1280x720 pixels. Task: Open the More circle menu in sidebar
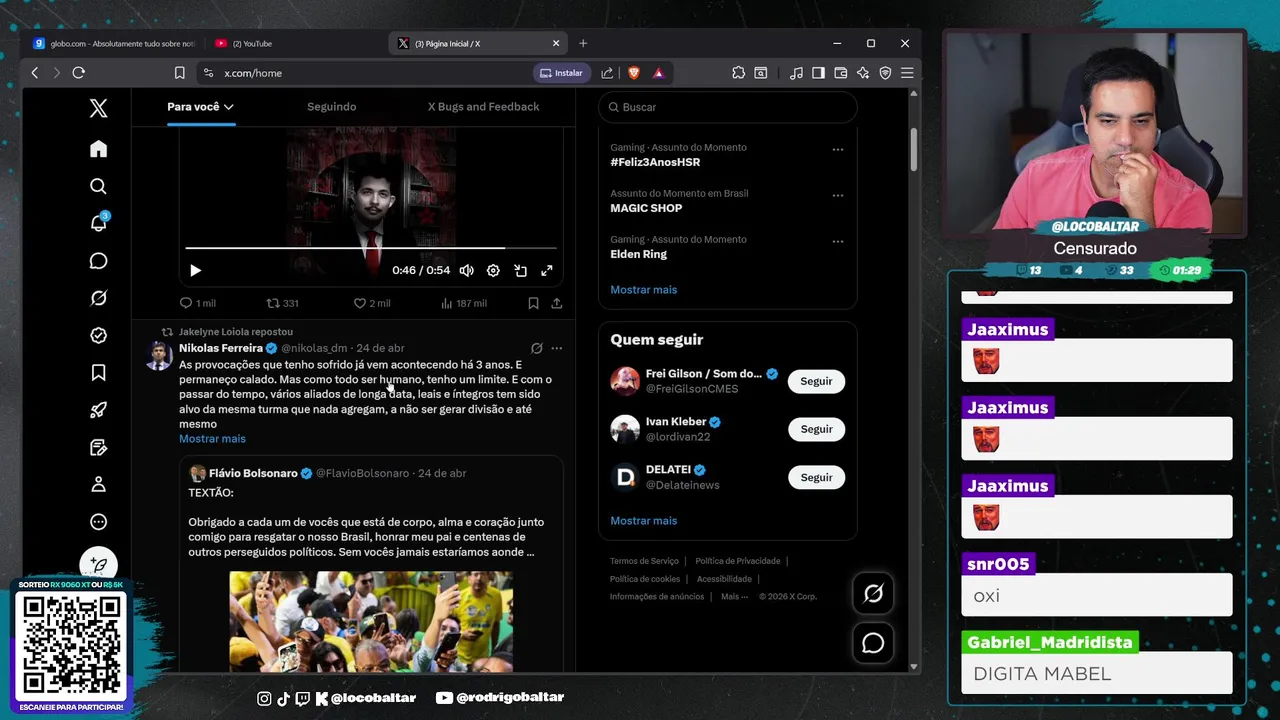click(98, 522)
